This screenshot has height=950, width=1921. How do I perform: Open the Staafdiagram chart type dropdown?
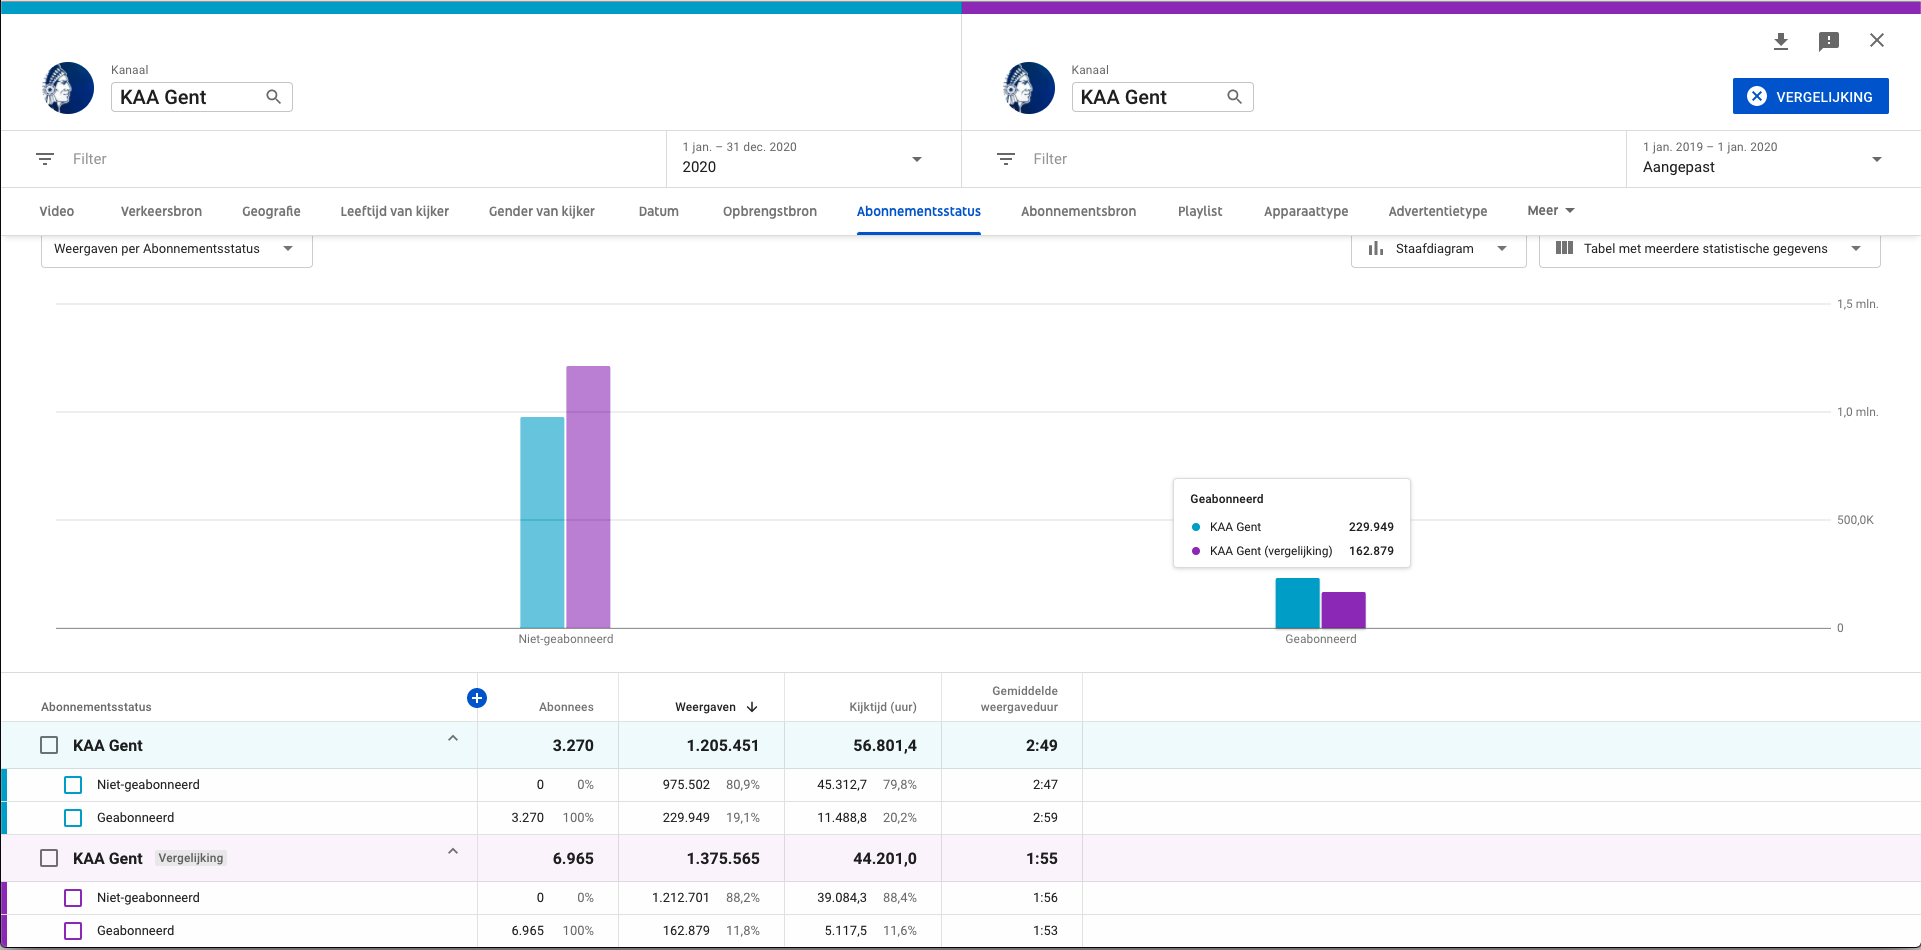coord(1438,249)
